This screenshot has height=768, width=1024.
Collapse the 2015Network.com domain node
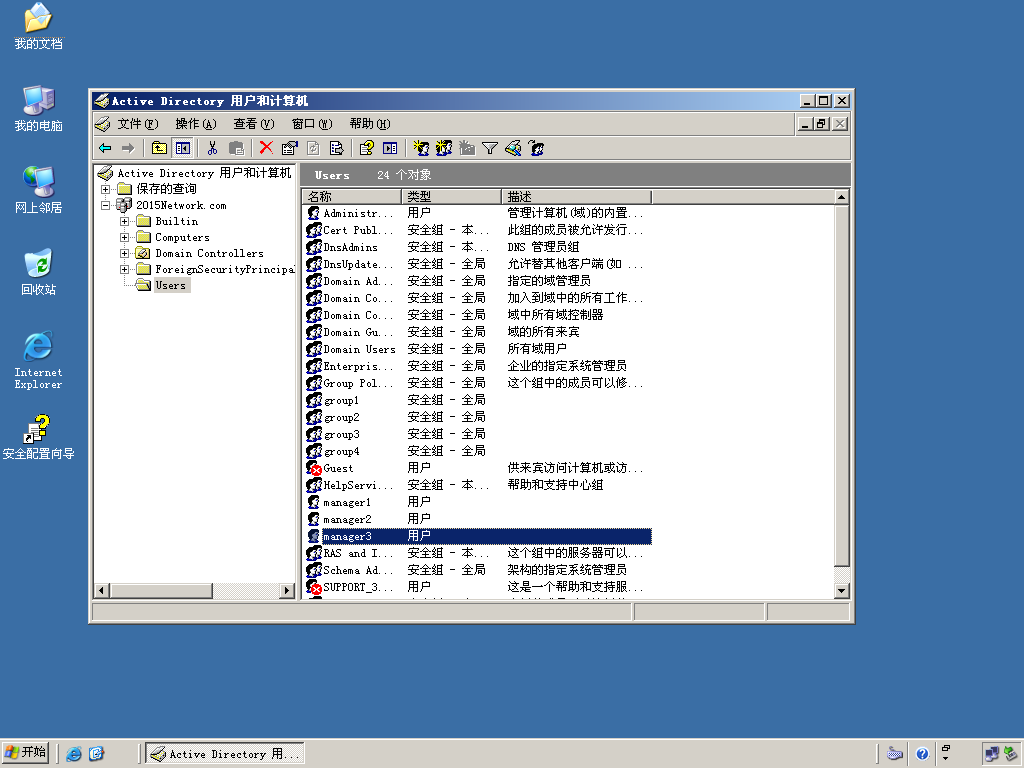(x=105, y=205)
